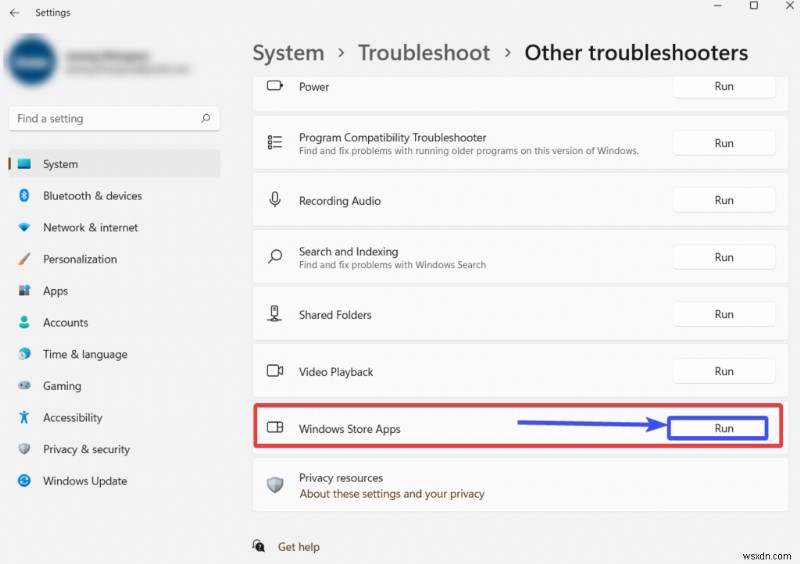Open Accessibility settings
This screenshot has height=564, width=800.
pyautogui.click(x=115, y=417)
